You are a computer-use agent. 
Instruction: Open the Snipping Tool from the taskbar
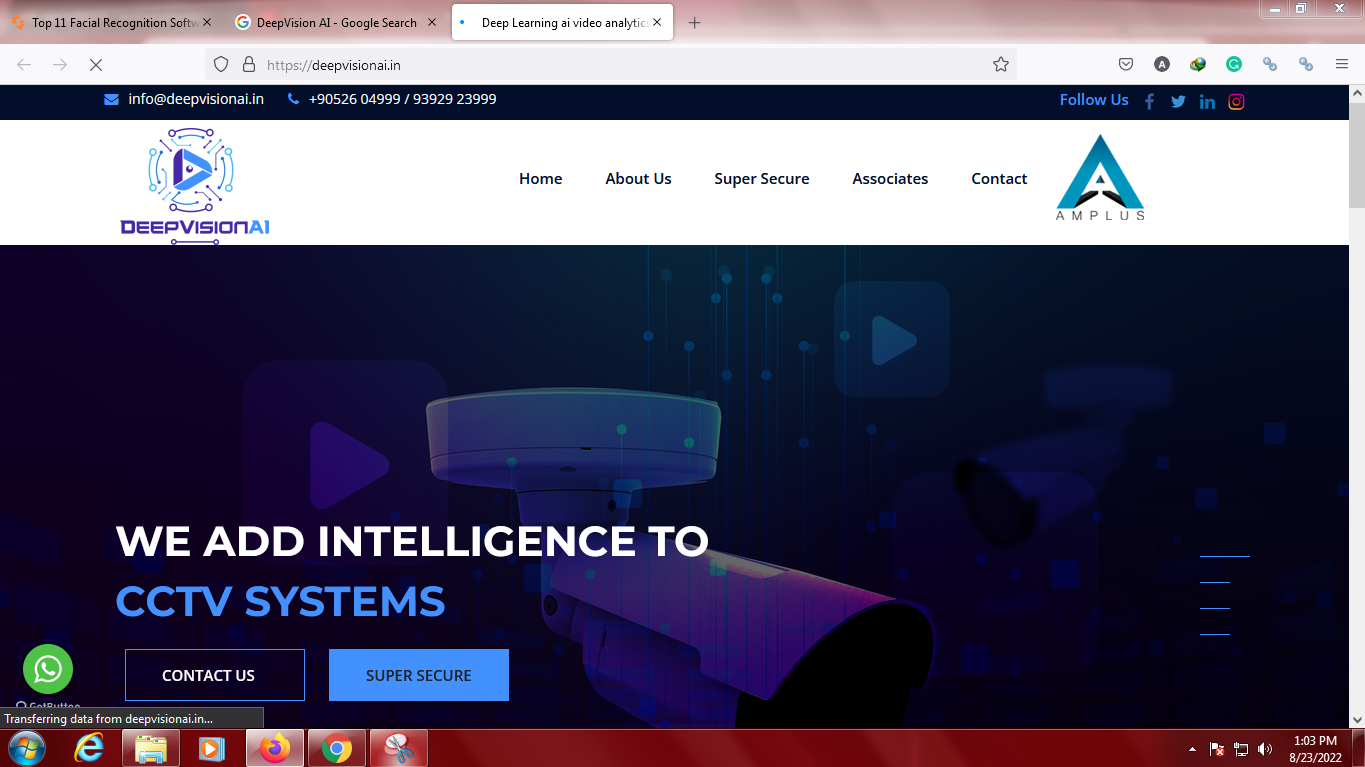tap(399, 748)
